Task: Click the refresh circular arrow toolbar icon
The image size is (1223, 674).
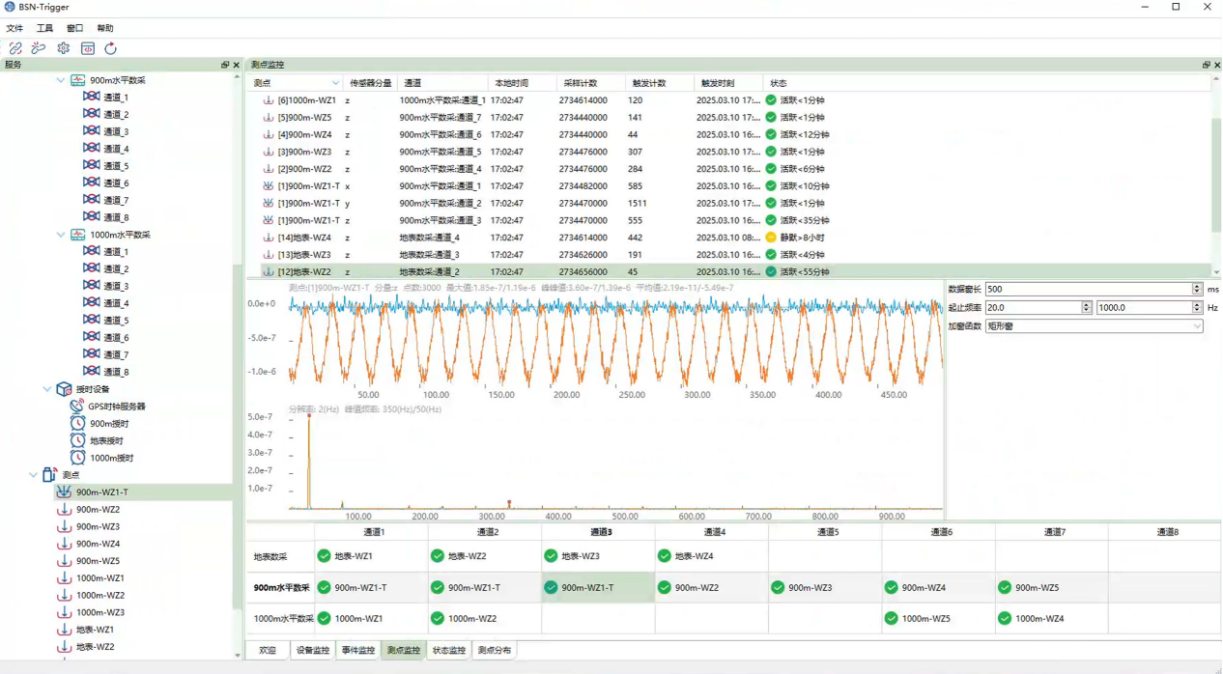Action: click(111, 48)
